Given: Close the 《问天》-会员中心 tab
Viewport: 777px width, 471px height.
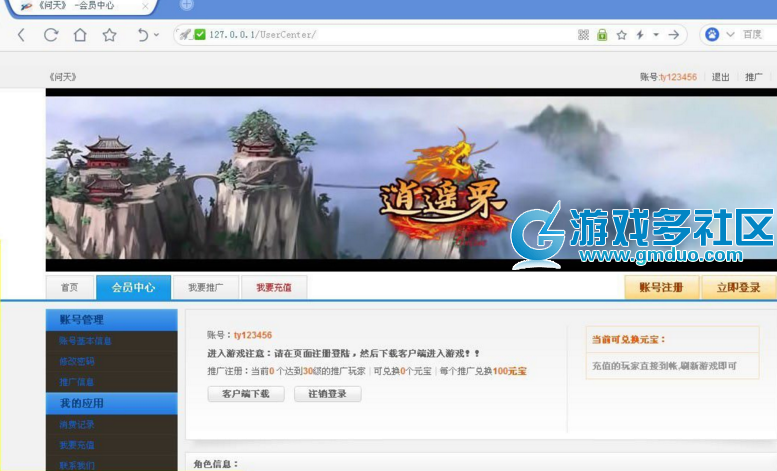Looking at the screenshot, I should point(145,6).
